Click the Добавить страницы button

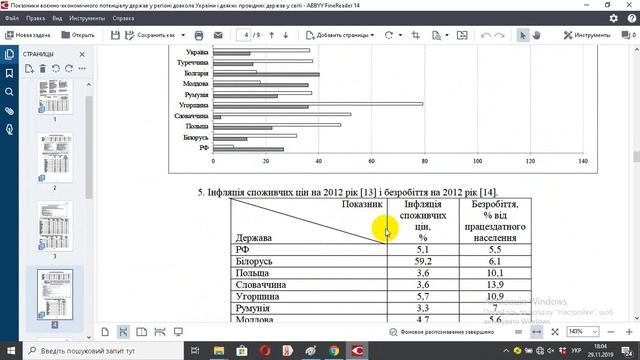pos(340,36)
